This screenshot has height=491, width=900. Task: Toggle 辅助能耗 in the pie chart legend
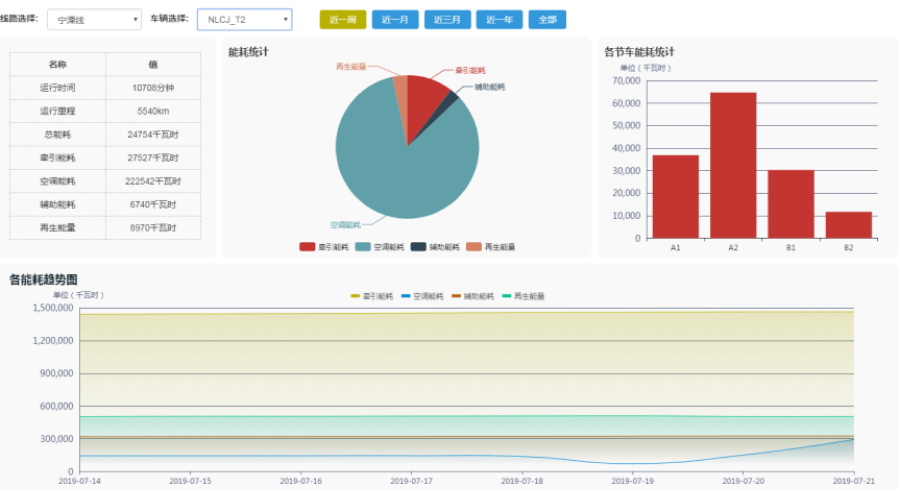pyautogui.click(x=435, y=247)
